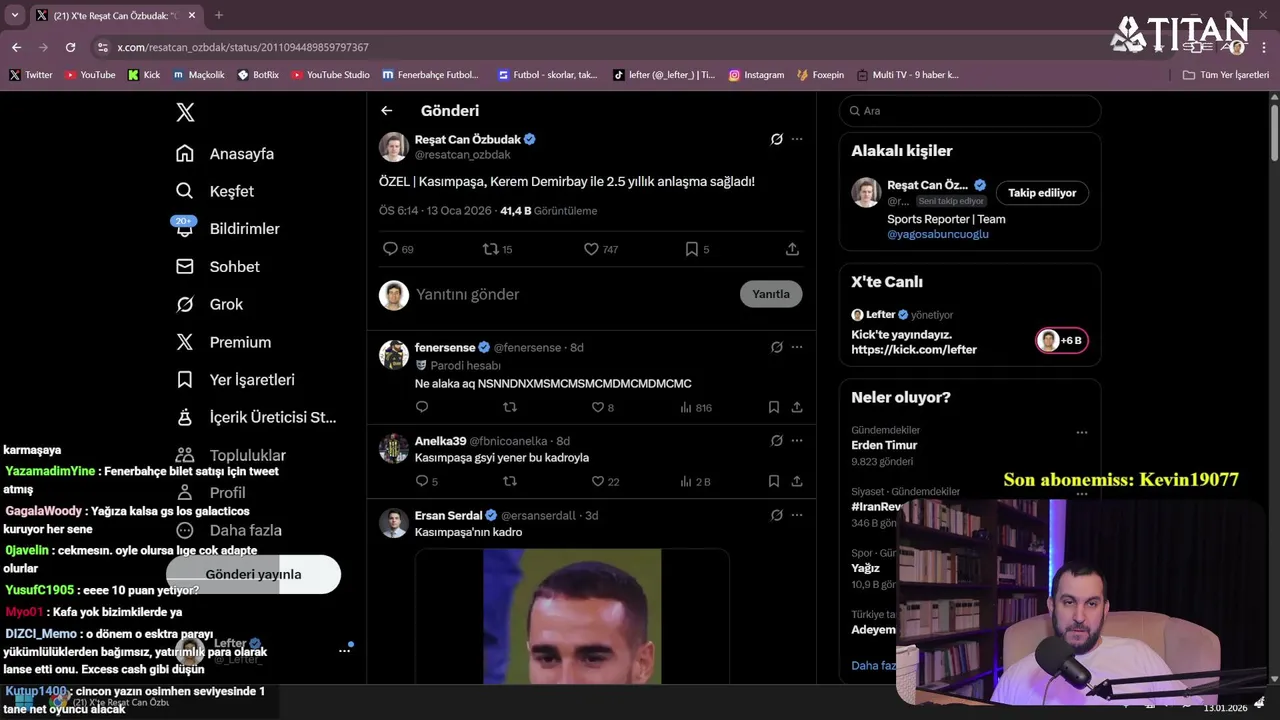Viewport: 1280px width, 720px height.
Task: Repost the Anelka39 comment
Action: point(510,481)
